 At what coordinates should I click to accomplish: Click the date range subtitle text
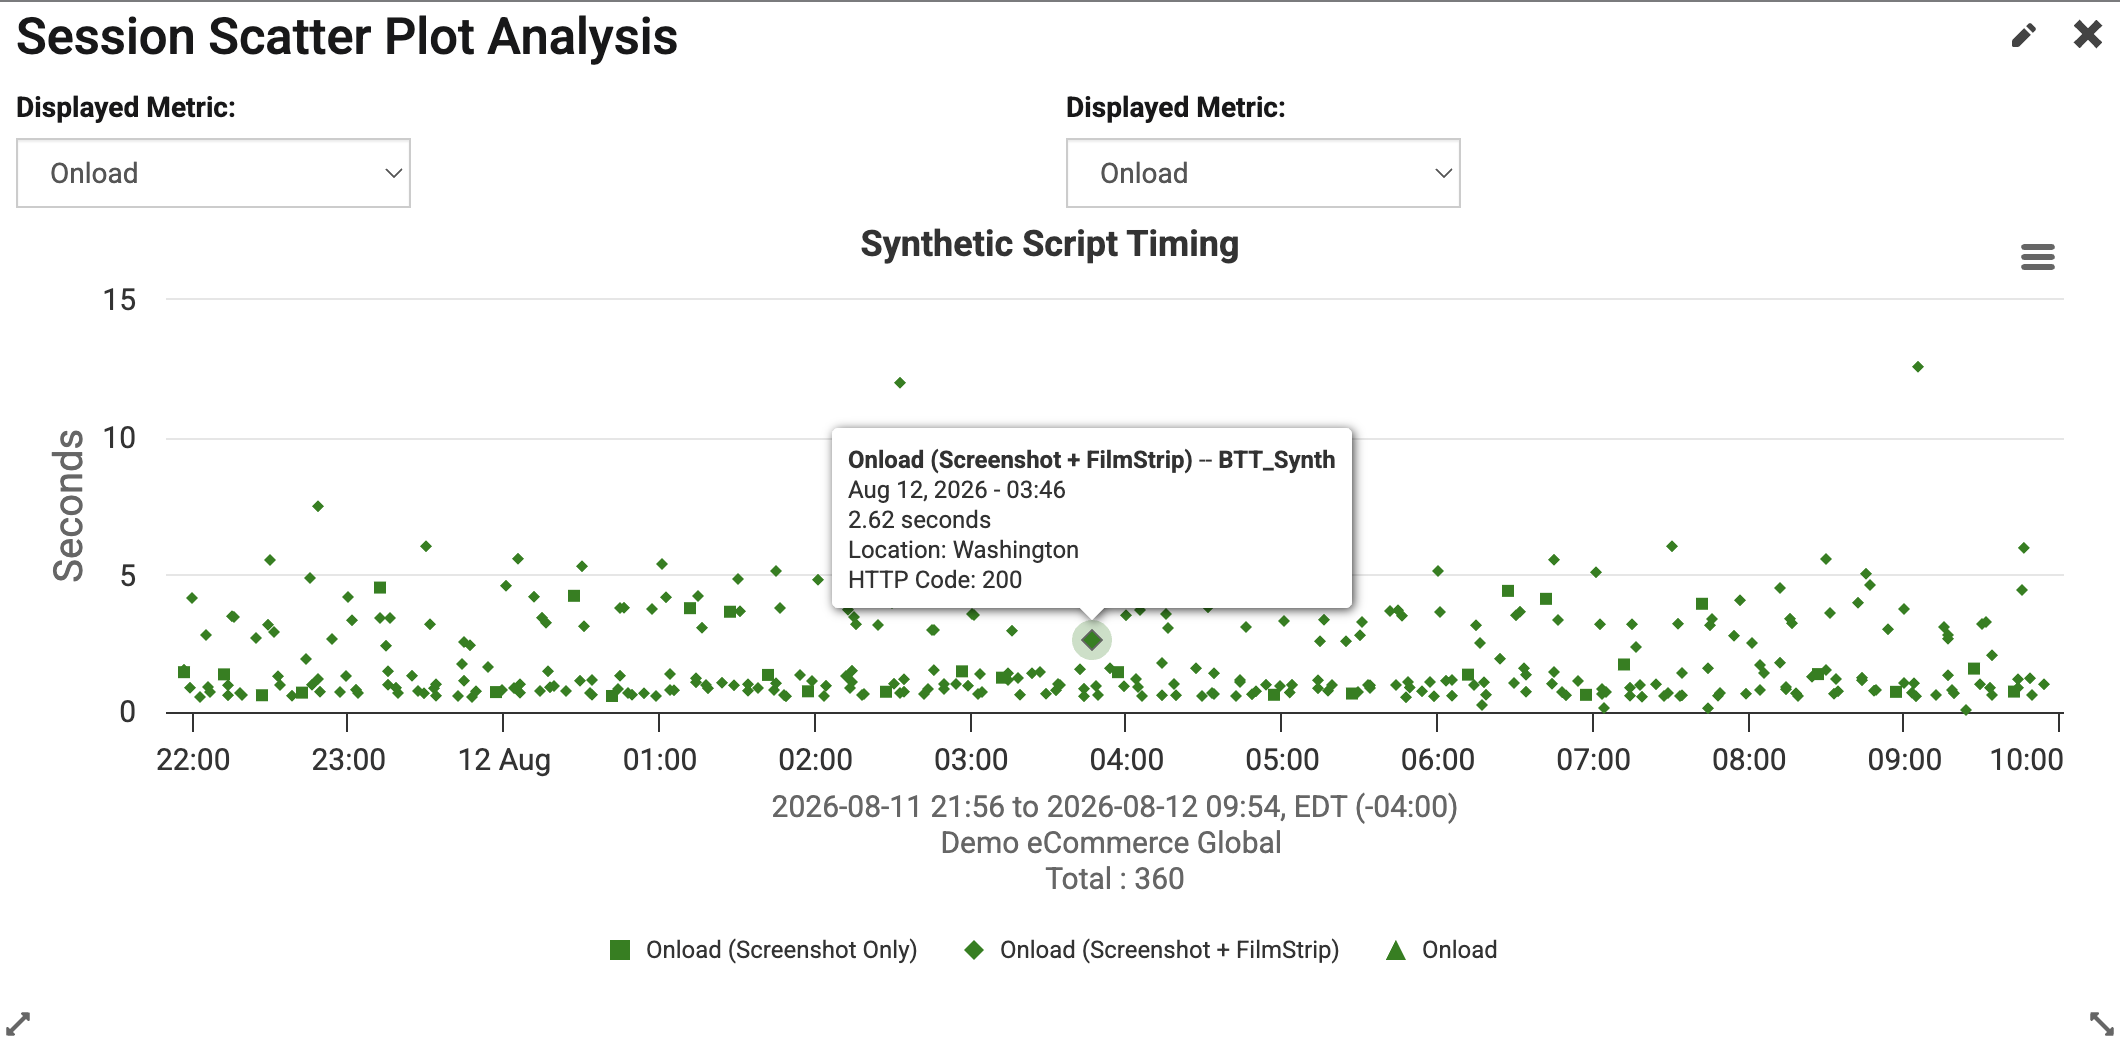coord(1114,806)
